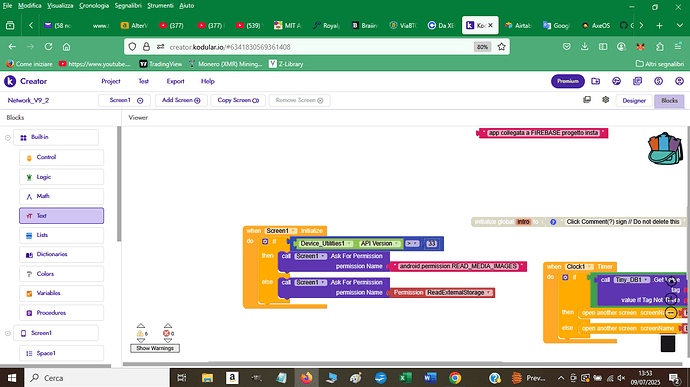The height and width of the screenshot is (387, 690).
Task: Switch to the Designer view
Action: click(634, 101)
